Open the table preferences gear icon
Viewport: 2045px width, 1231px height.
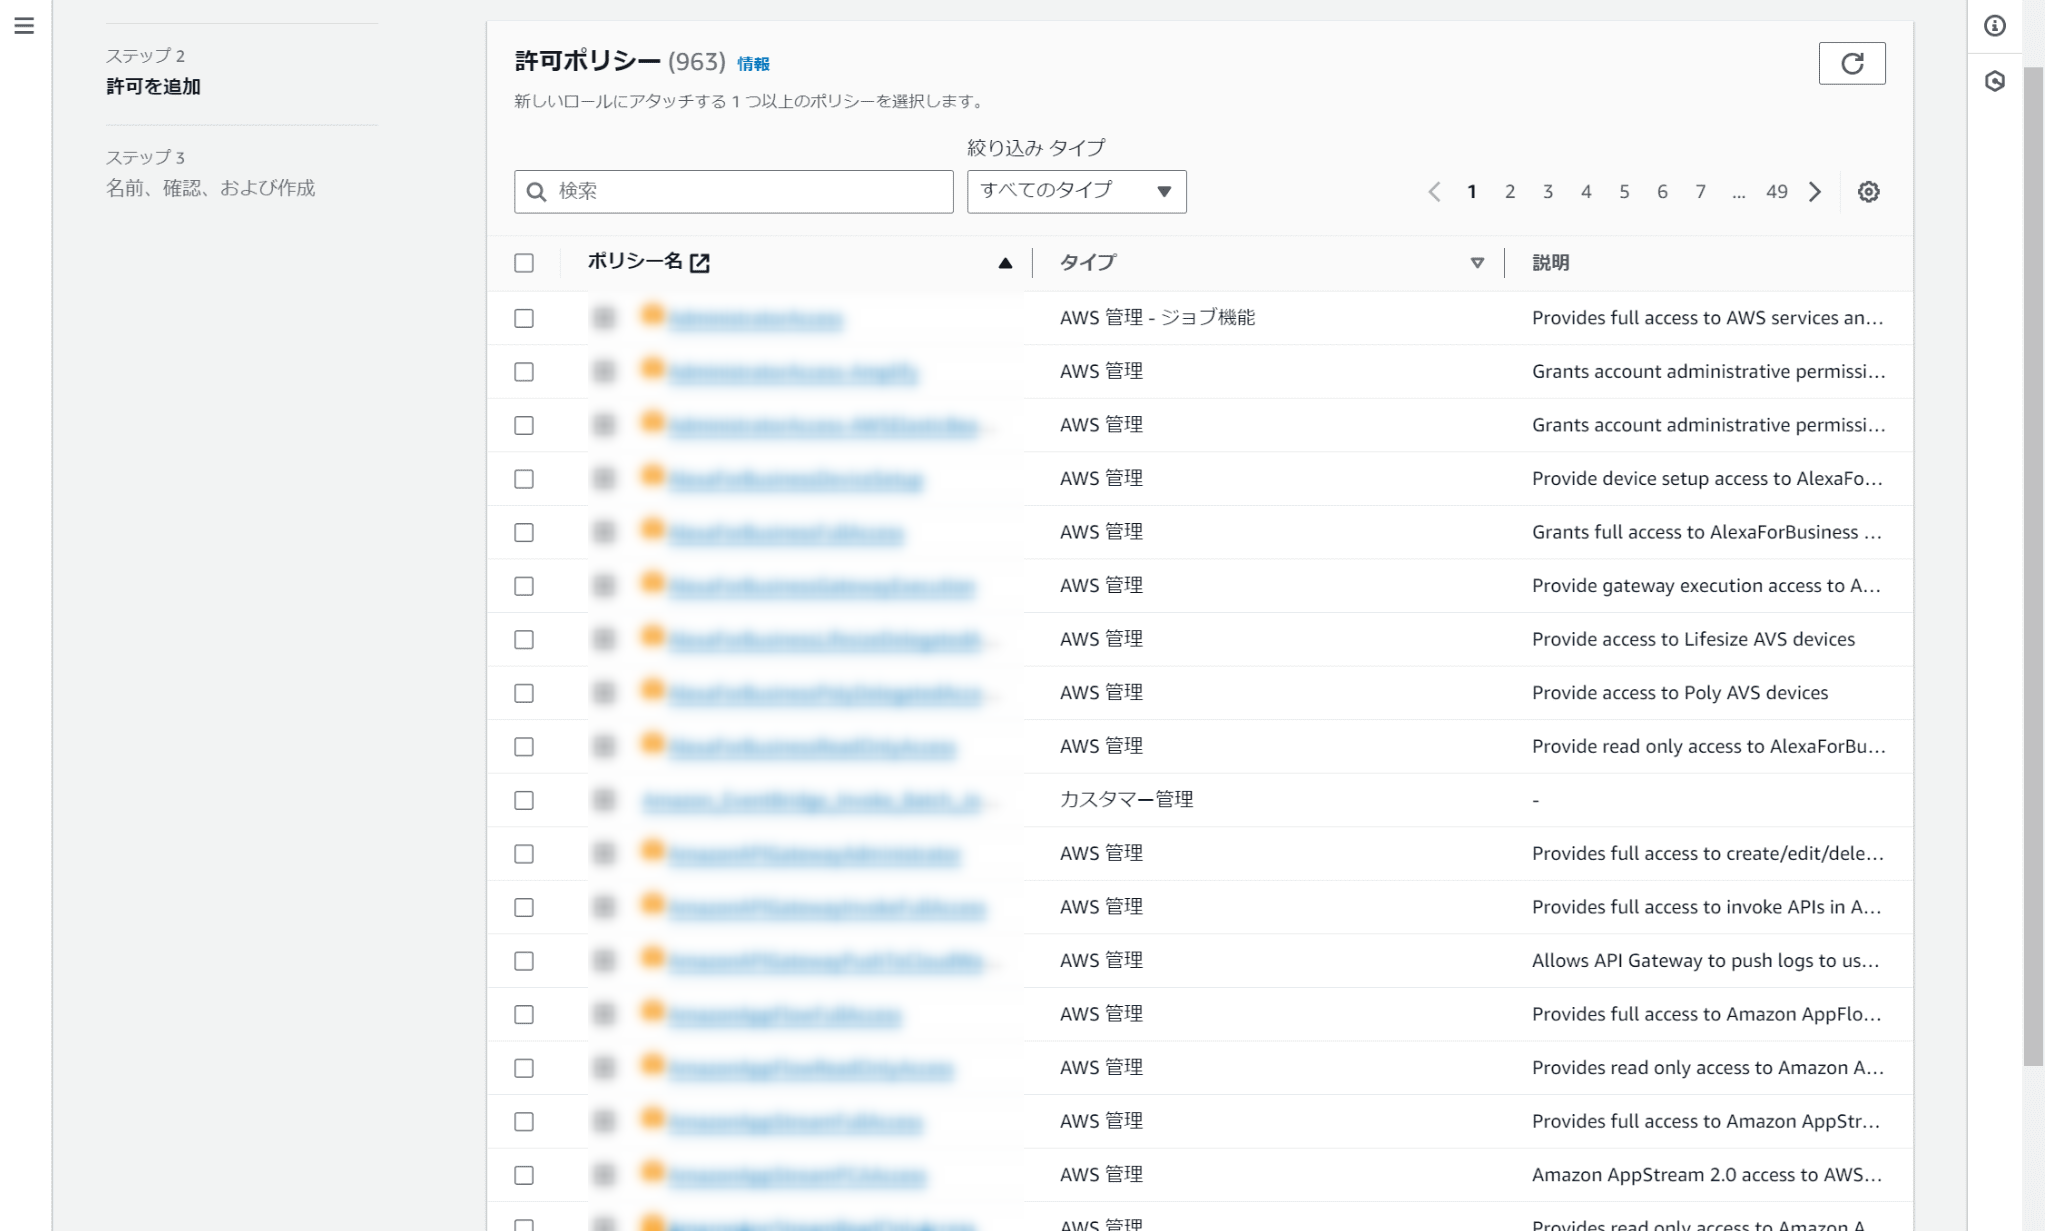pyautogui.click(x=1866, y=191)
